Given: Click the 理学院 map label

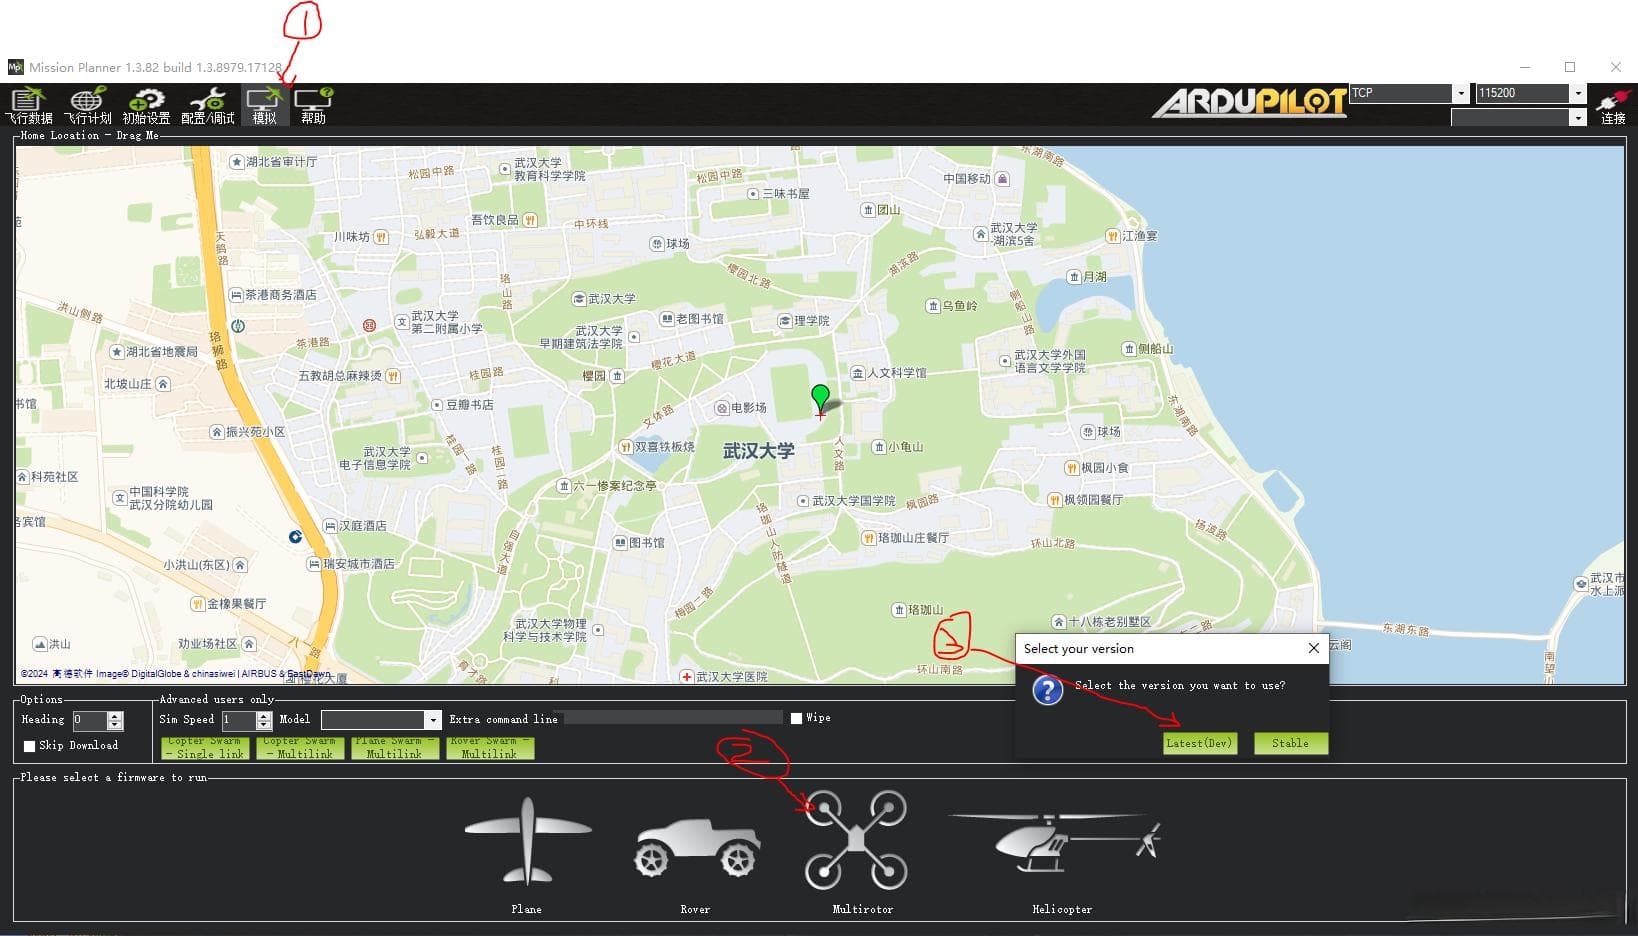Looking at the screenshot, I should [811, 321].
